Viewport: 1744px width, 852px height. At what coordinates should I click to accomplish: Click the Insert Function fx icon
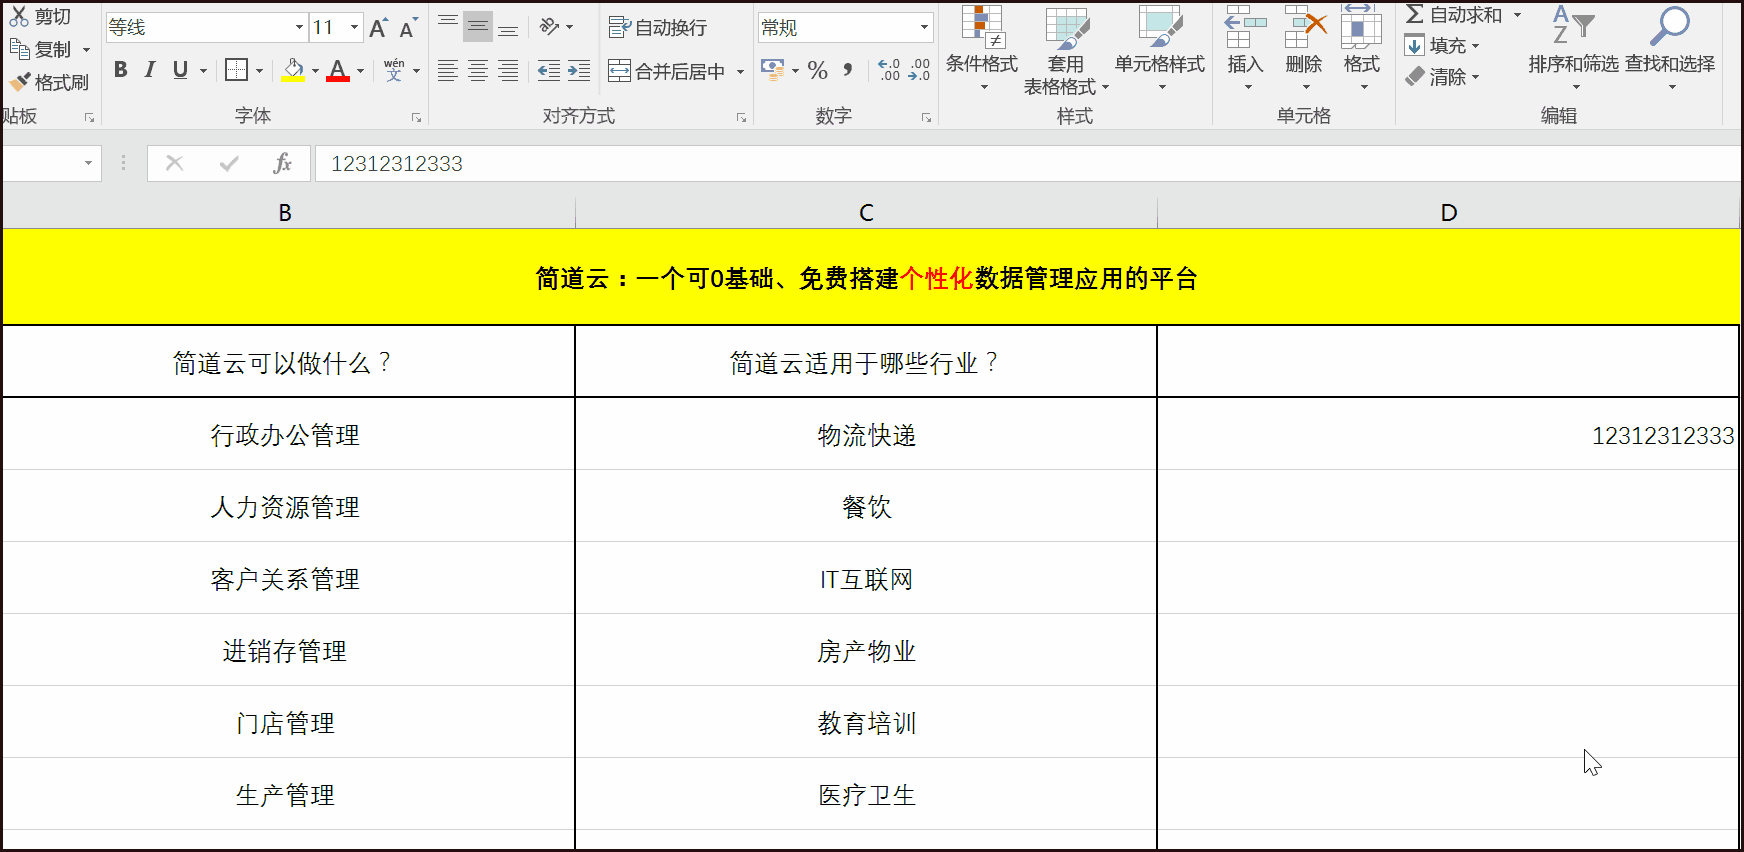(x=282, y=163)
